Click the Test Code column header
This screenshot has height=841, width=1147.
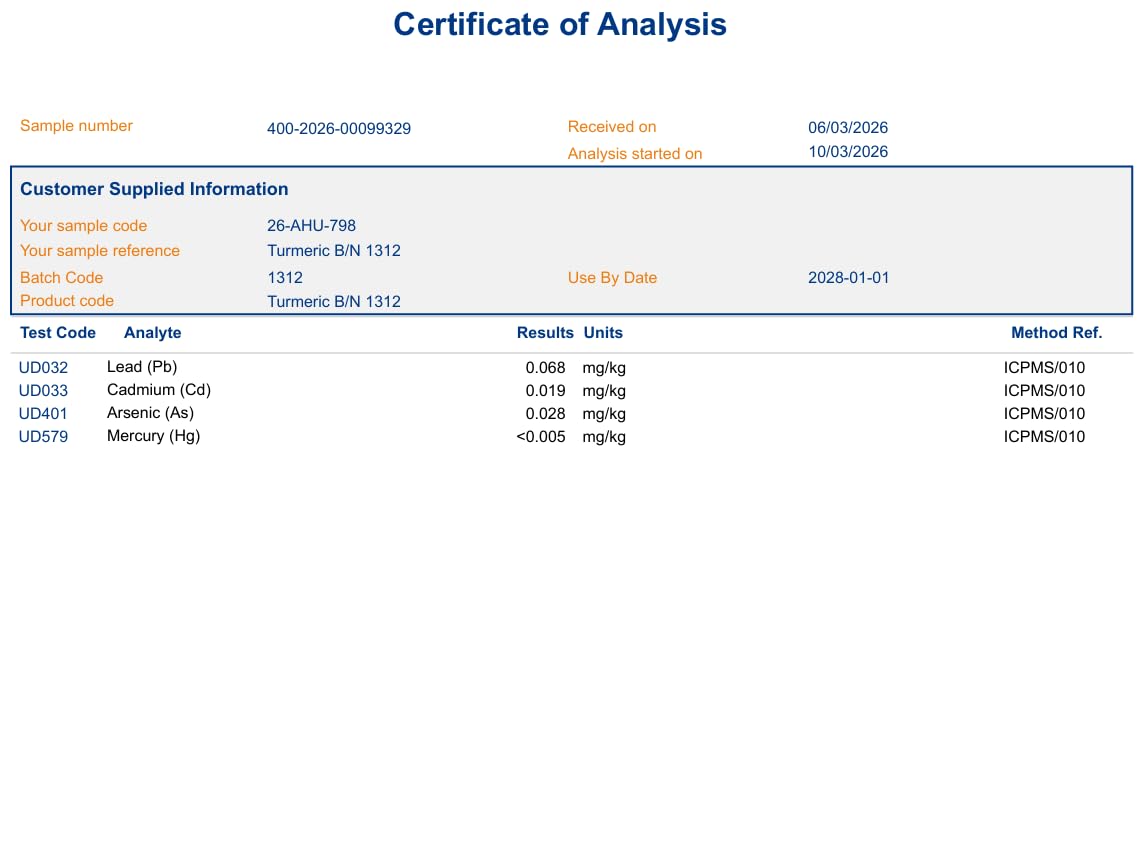pos(58,333)
